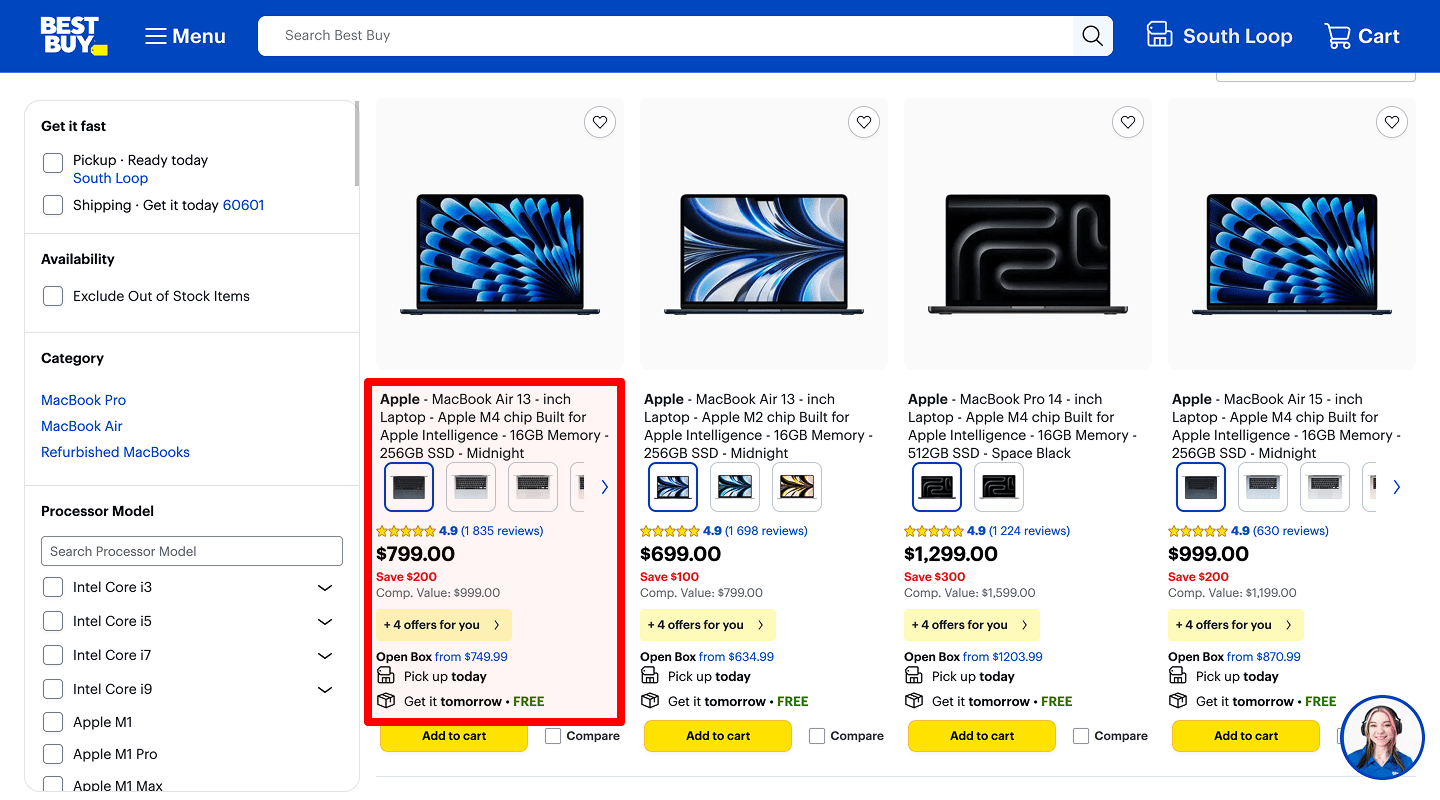Open the offers dropdown on the MacBook Pro 14

[x=971, y=625]
